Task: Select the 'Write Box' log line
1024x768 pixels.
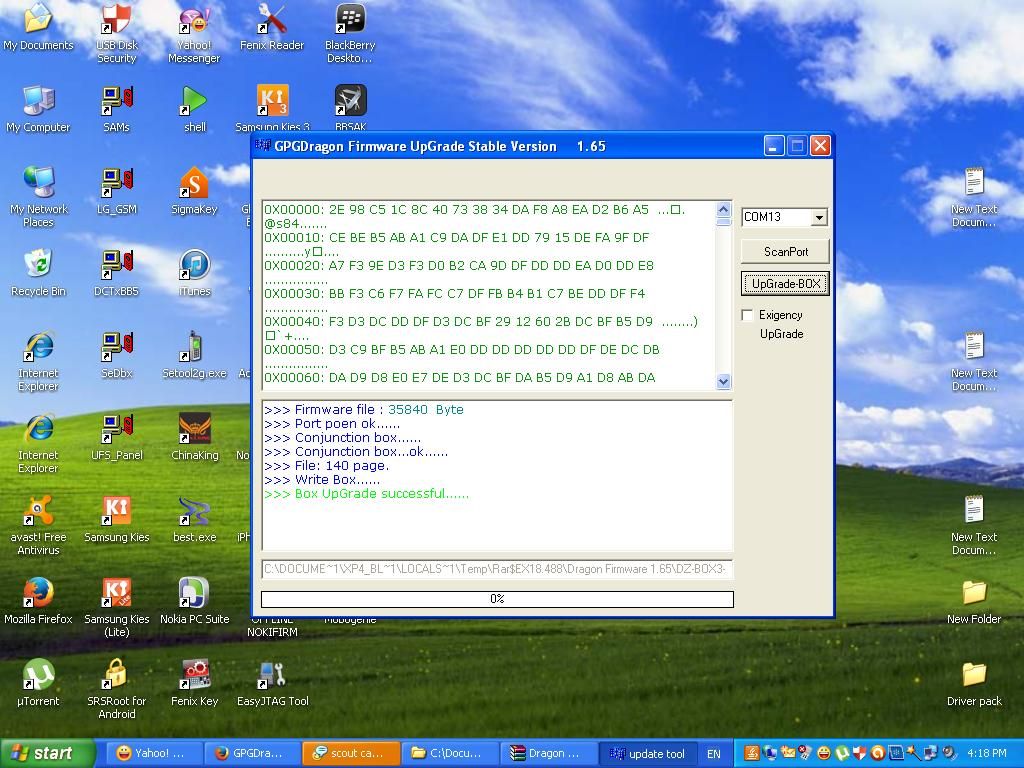Action: pos(322,480)
